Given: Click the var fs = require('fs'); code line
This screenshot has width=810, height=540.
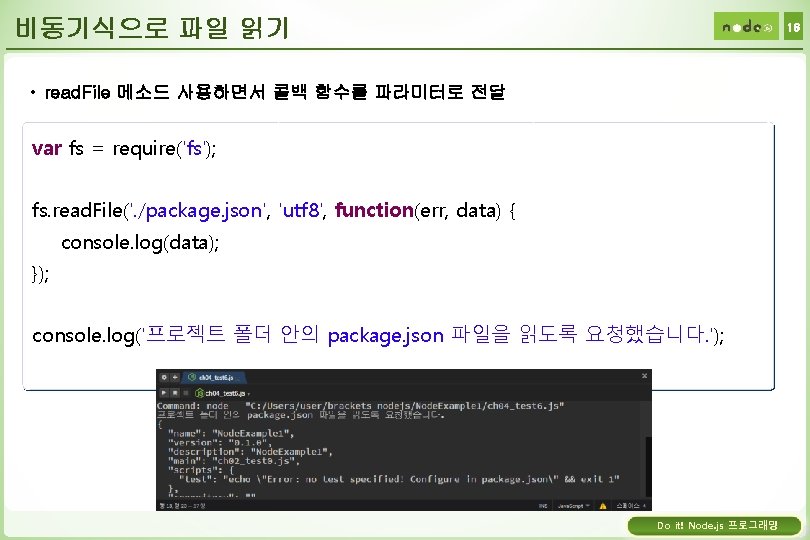Looking at the screenshot, I should [124, 148].
